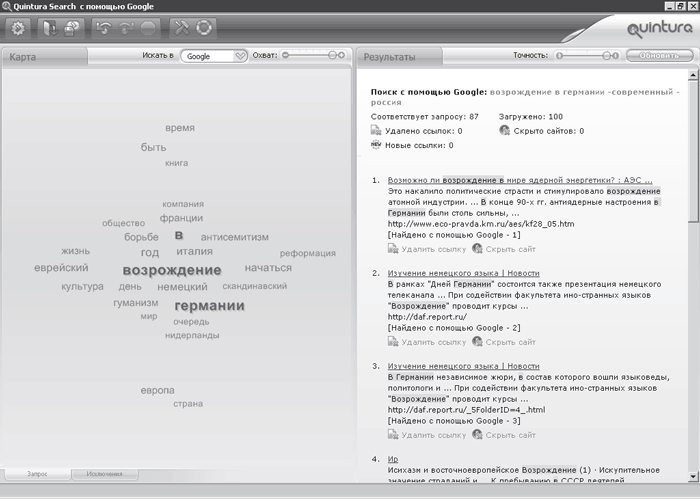Expand the Google search engine dropdown
The image size is (700, 499).
[x=240, y=56]
